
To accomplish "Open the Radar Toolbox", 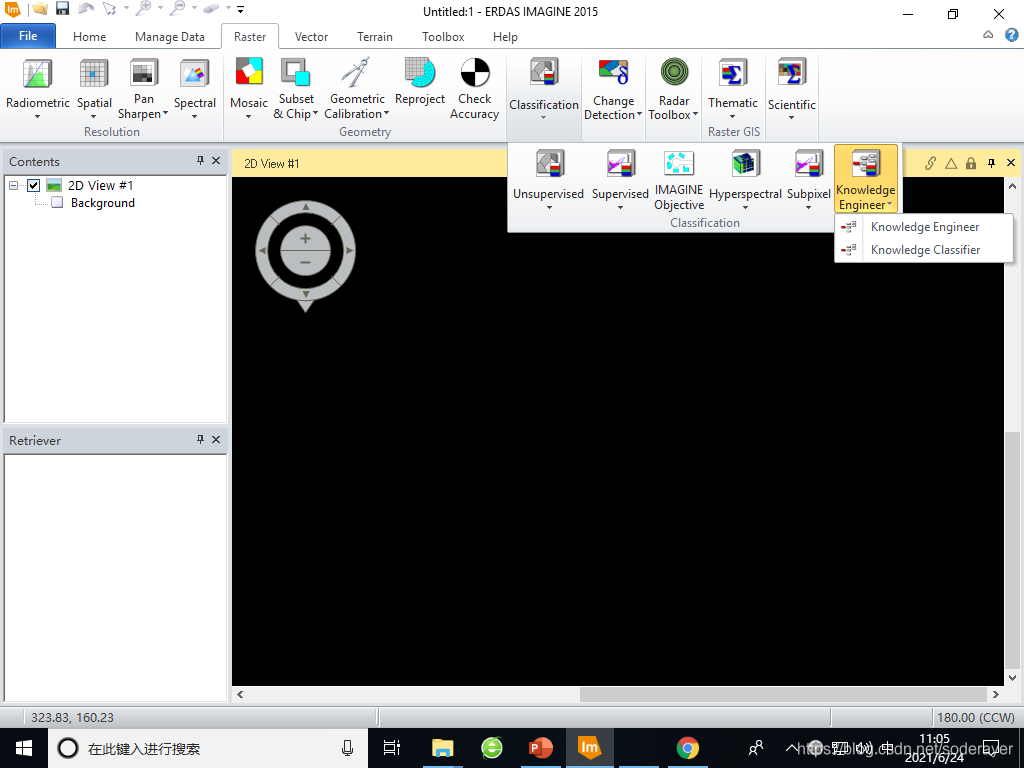I will 674,72.
